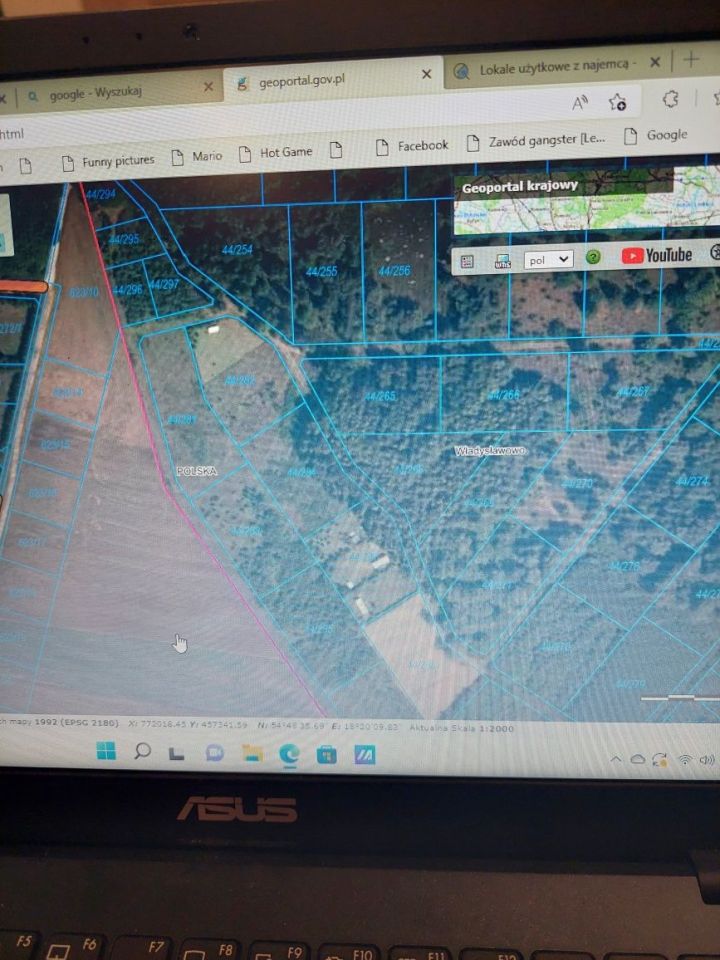Open Windows Search from the taskbar

point(142,751)
